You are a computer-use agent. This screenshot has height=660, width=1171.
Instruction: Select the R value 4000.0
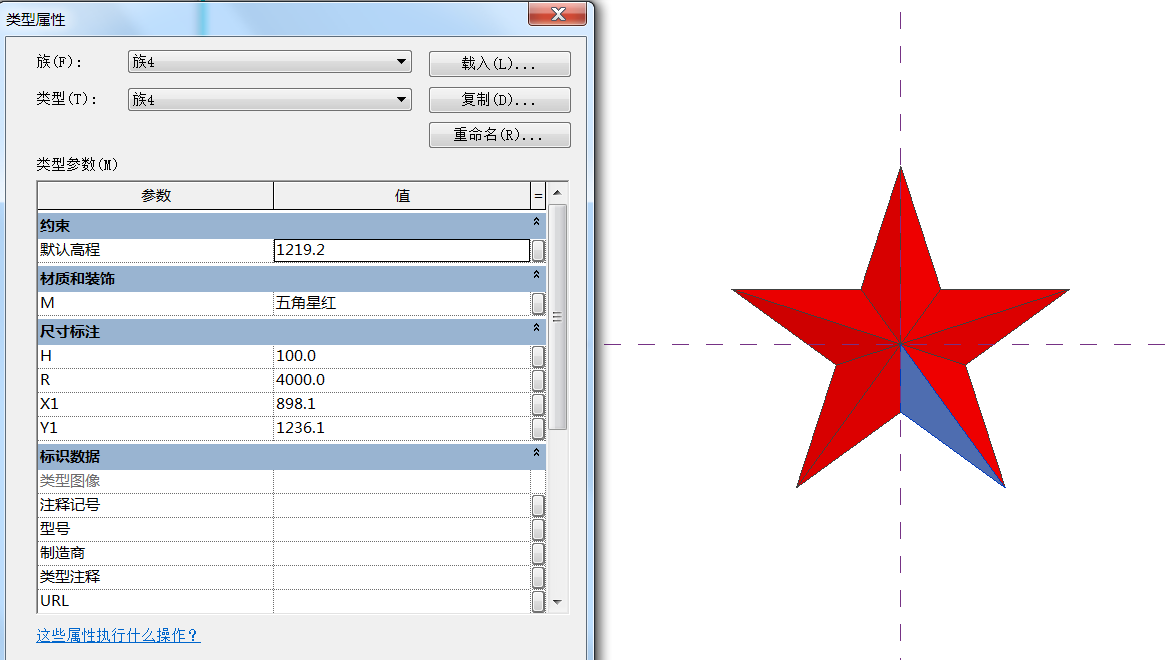click(x=402, y=380)
